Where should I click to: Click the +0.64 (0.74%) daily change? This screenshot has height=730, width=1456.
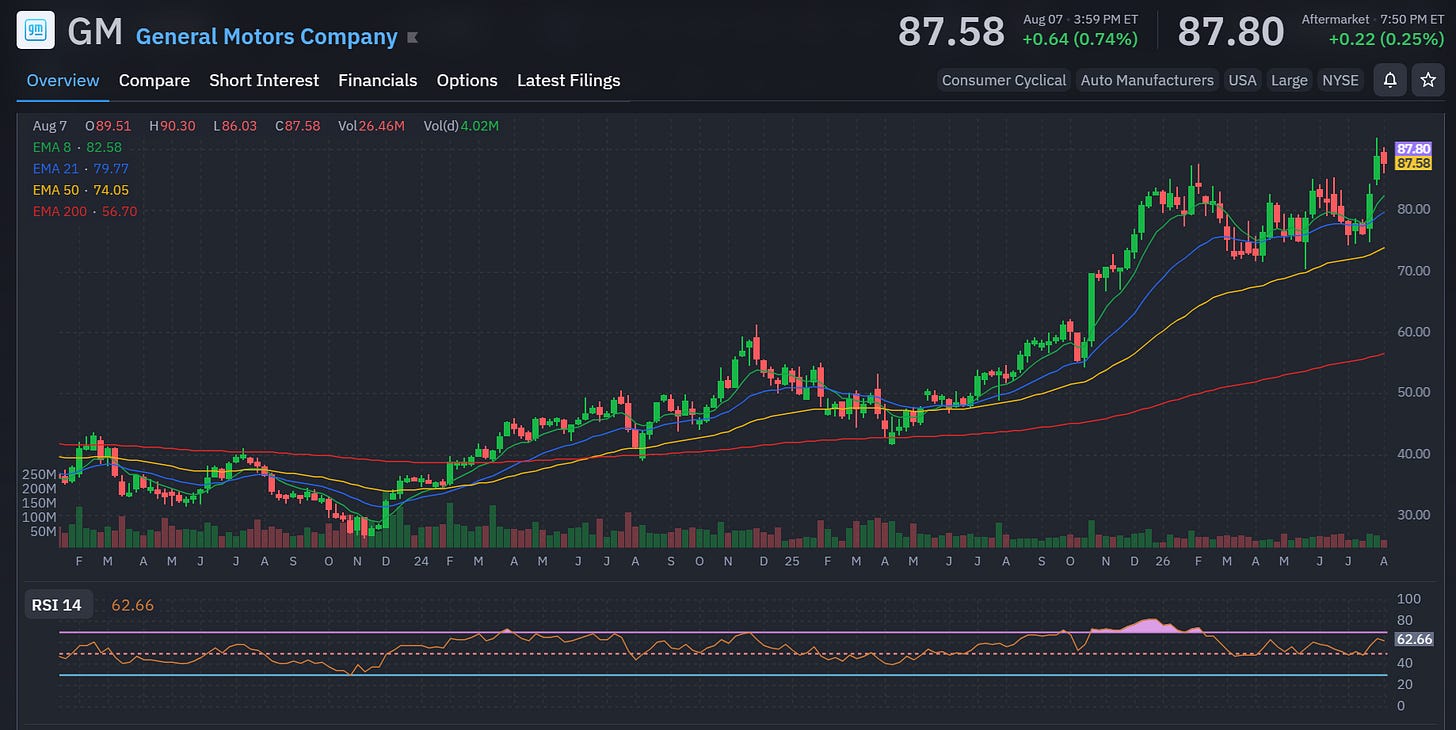pos(1080,40)
